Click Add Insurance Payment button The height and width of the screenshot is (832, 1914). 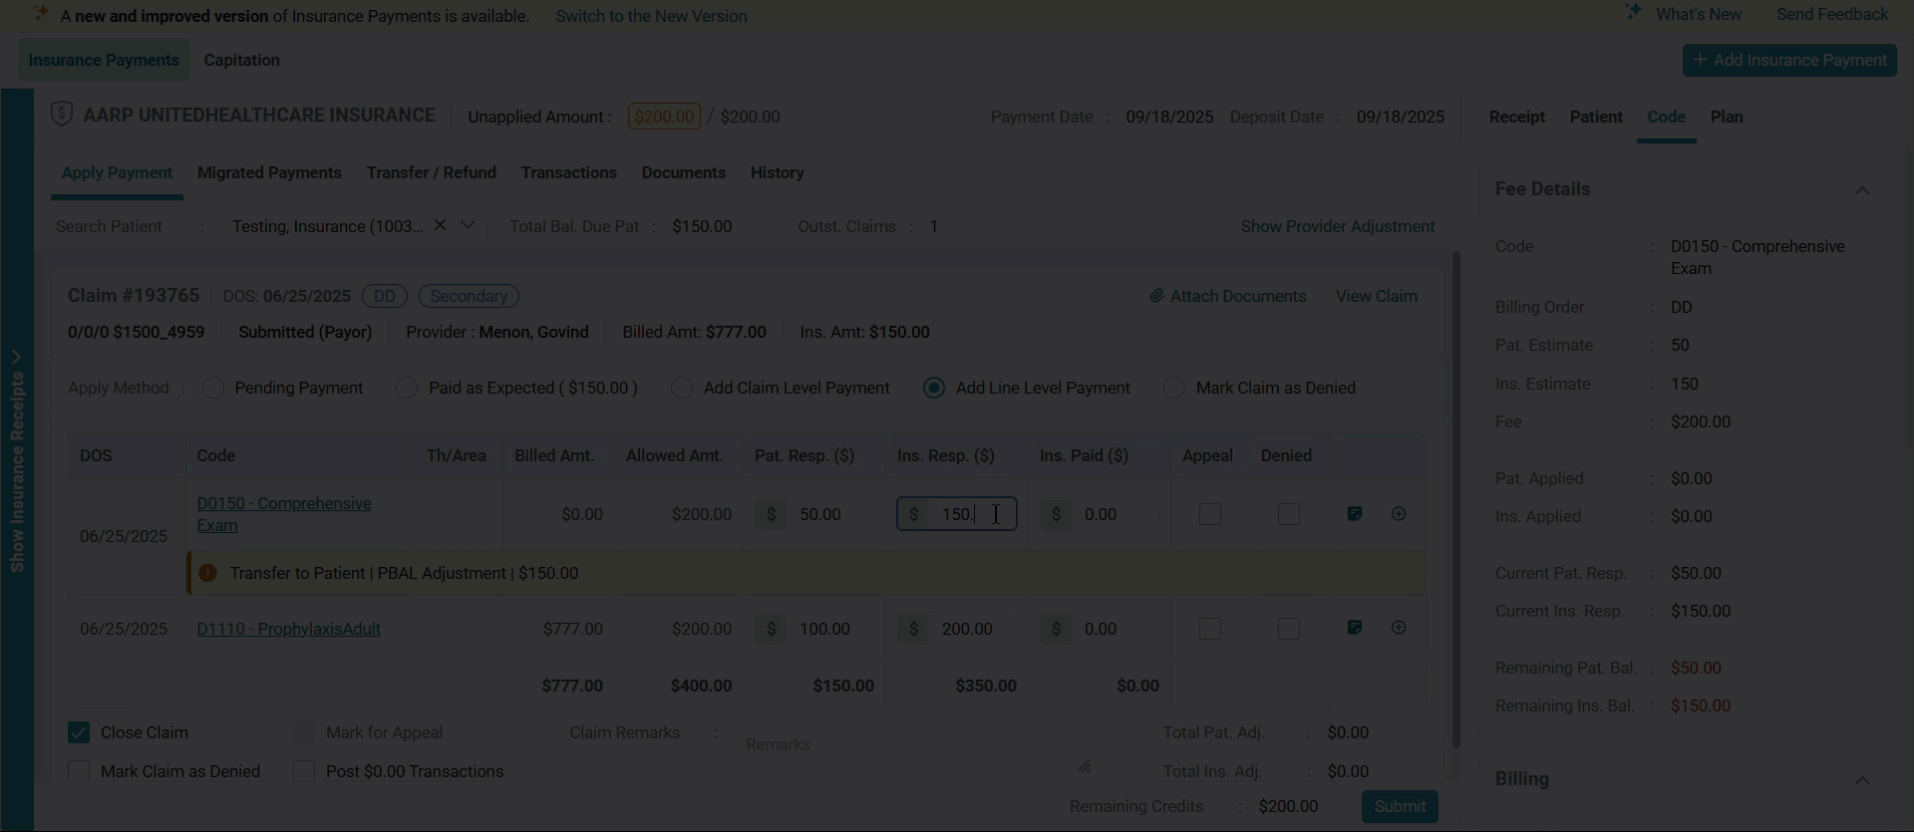[1789, 60]
